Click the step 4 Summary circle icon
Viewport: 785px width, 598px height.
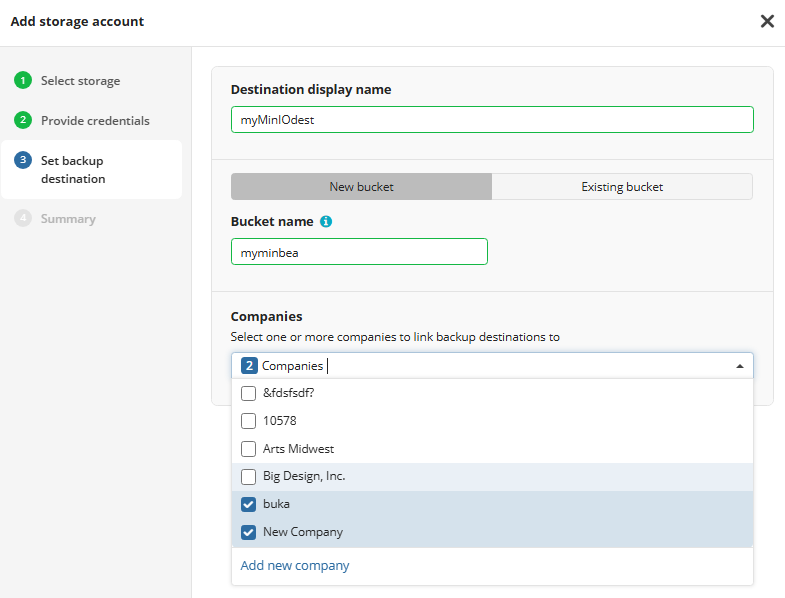[23, 219]
